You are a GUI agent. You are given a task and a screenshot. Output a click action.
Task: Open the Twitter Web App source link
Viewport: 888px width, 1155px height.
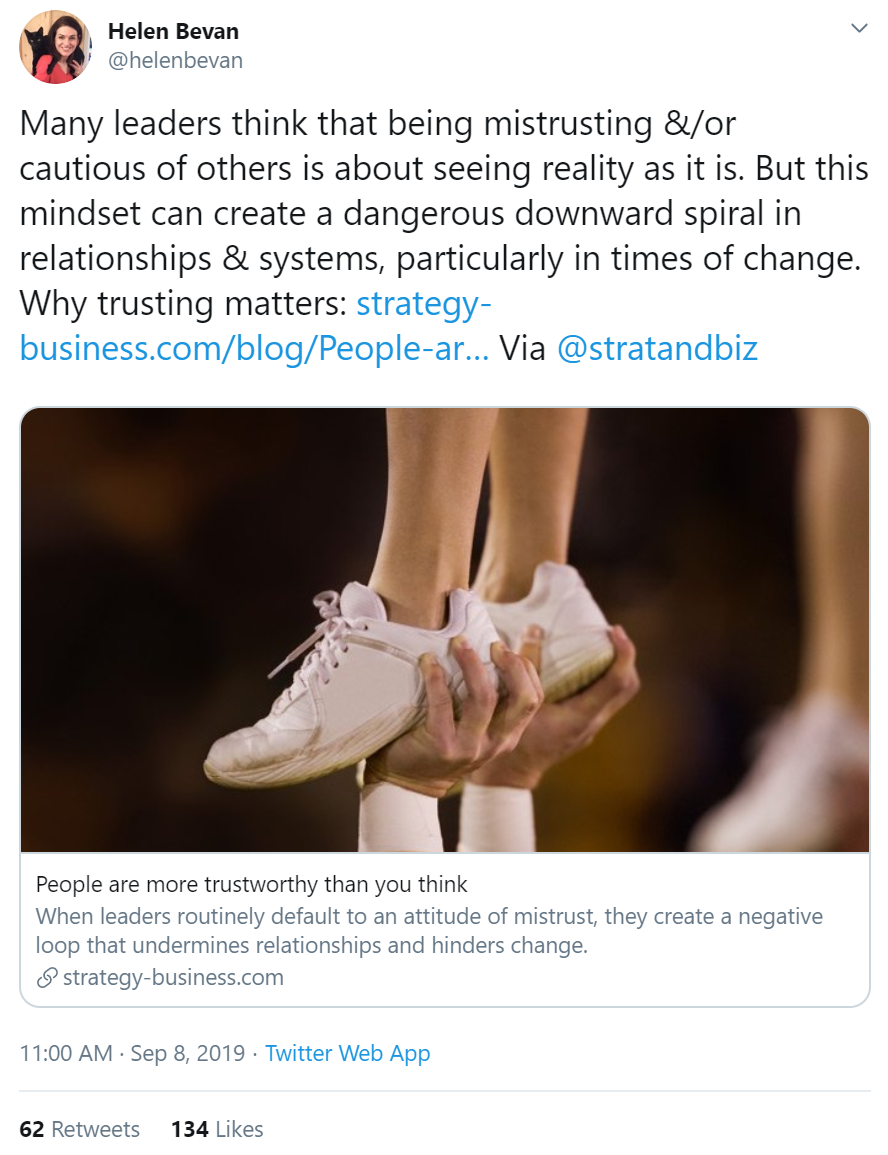pos(347,1053)
